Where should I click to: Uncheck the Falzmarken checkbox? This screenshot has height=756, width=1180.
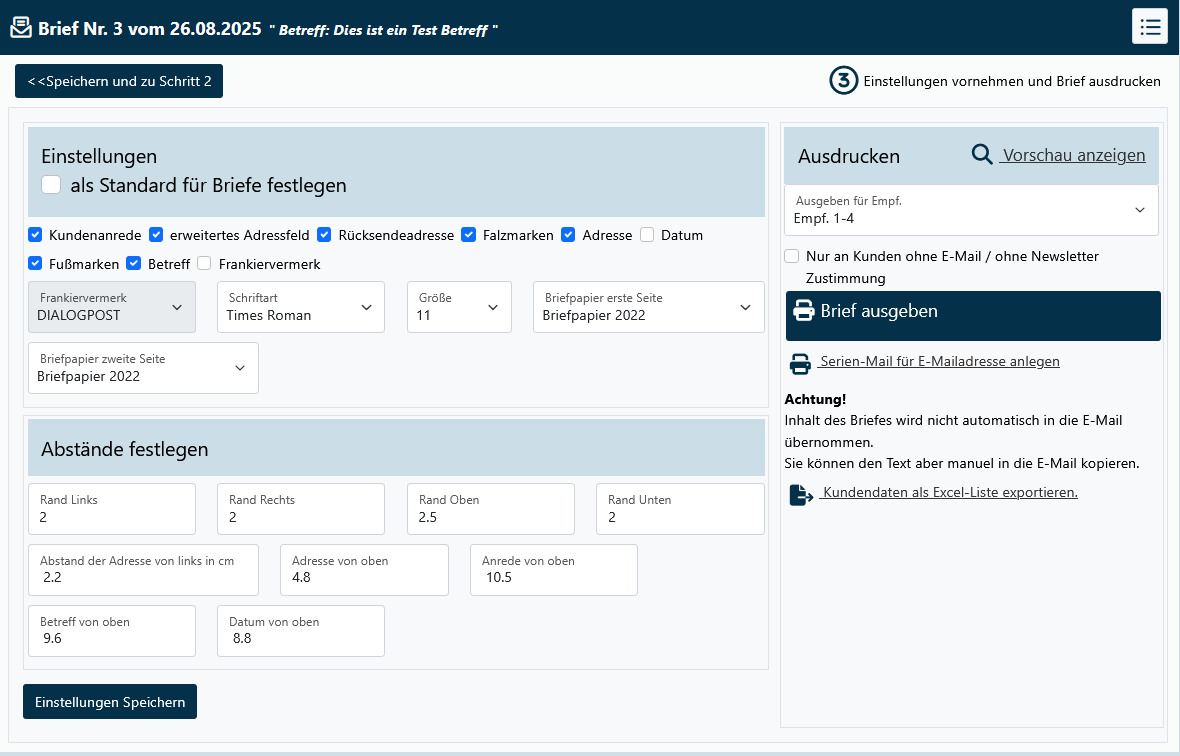[468, 235]
